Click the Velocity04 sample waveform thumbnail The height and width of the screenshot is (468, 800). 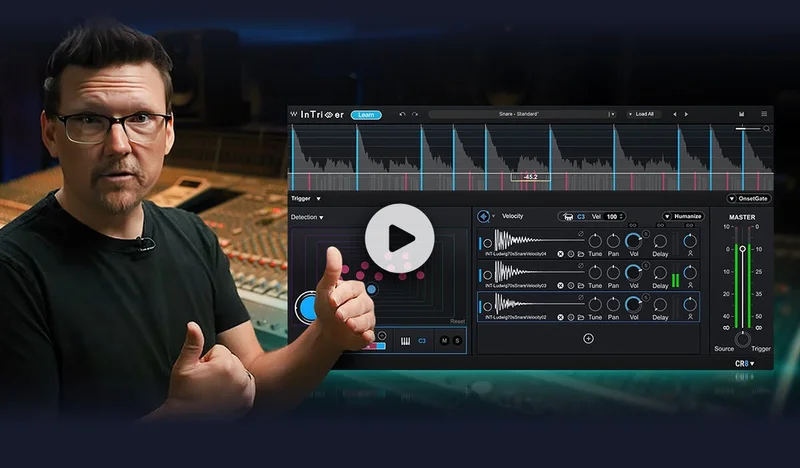pos(538,240)
